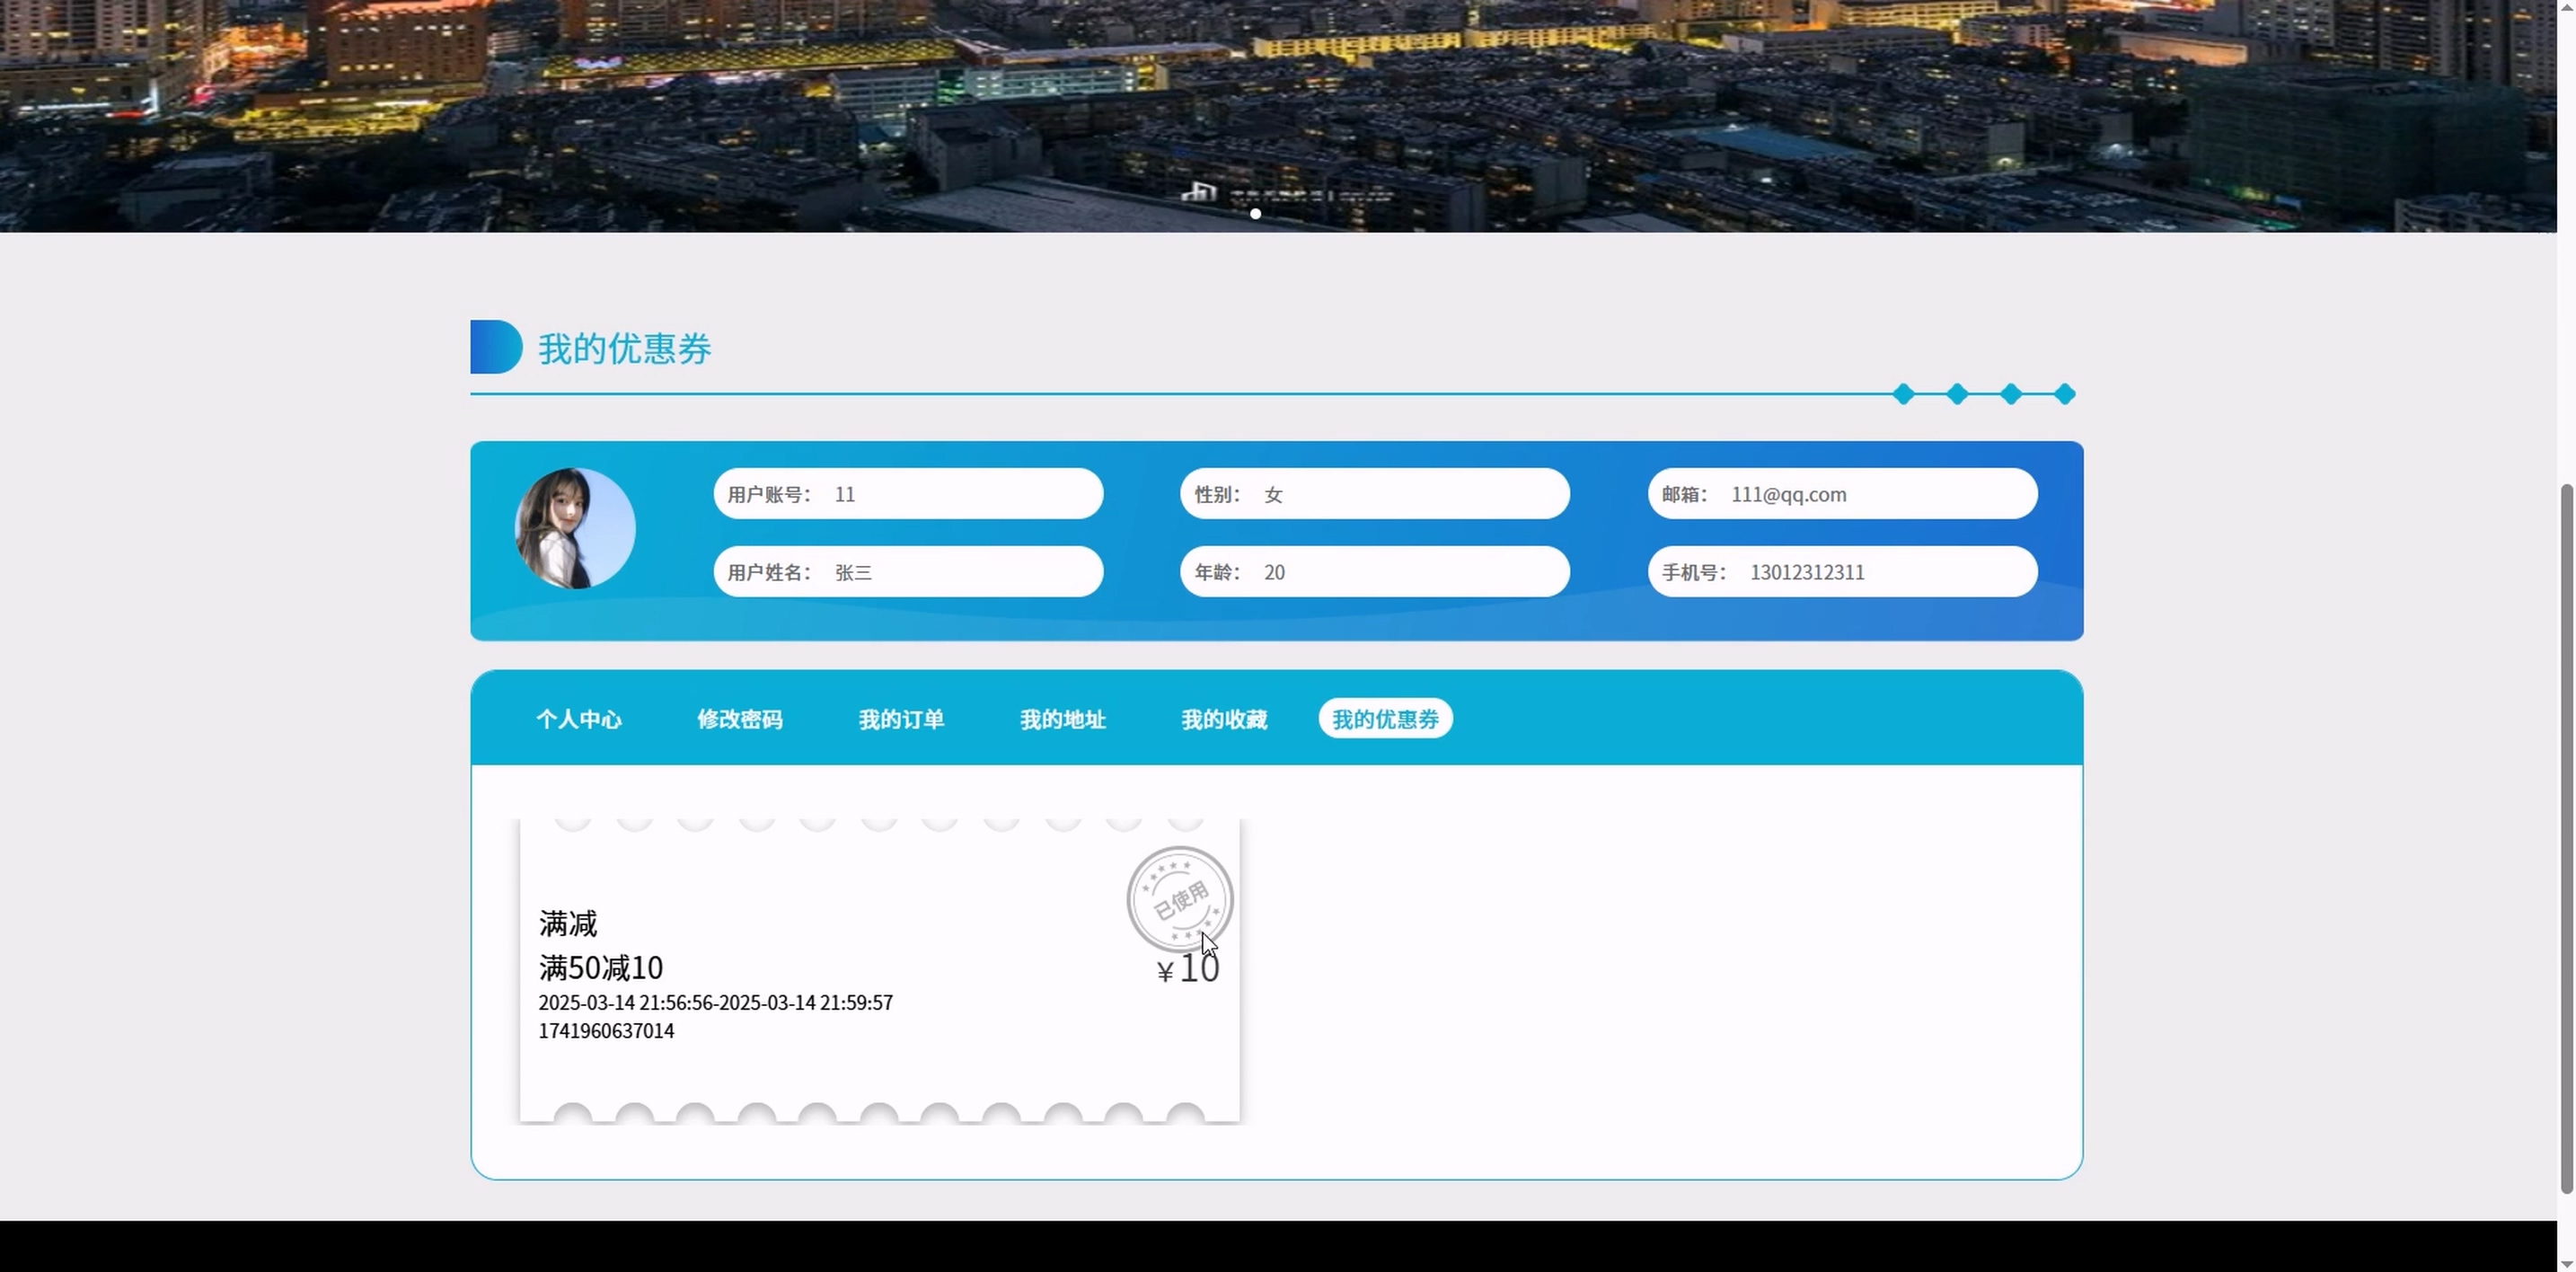The width and height of the screenshot is (2576, 1272).
Task: Click the blue section-title marker icon
Action: tap(495, 347)
